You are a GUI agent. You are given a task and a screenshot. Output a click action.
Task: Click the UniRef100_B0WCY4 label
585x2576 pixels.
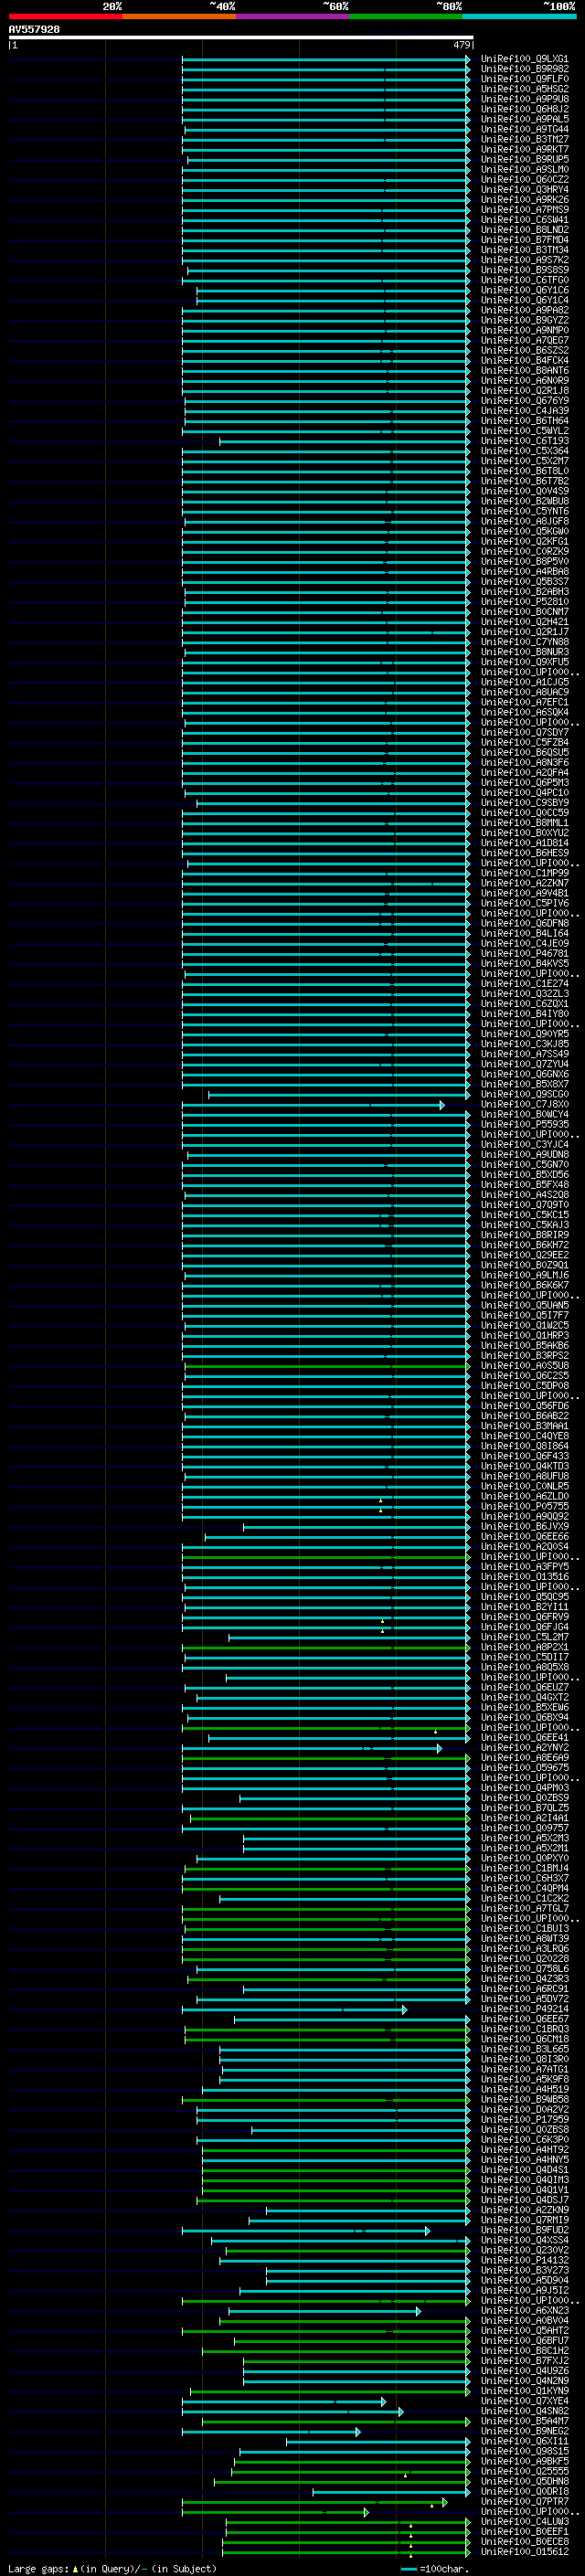click(x=525, y=1114)
